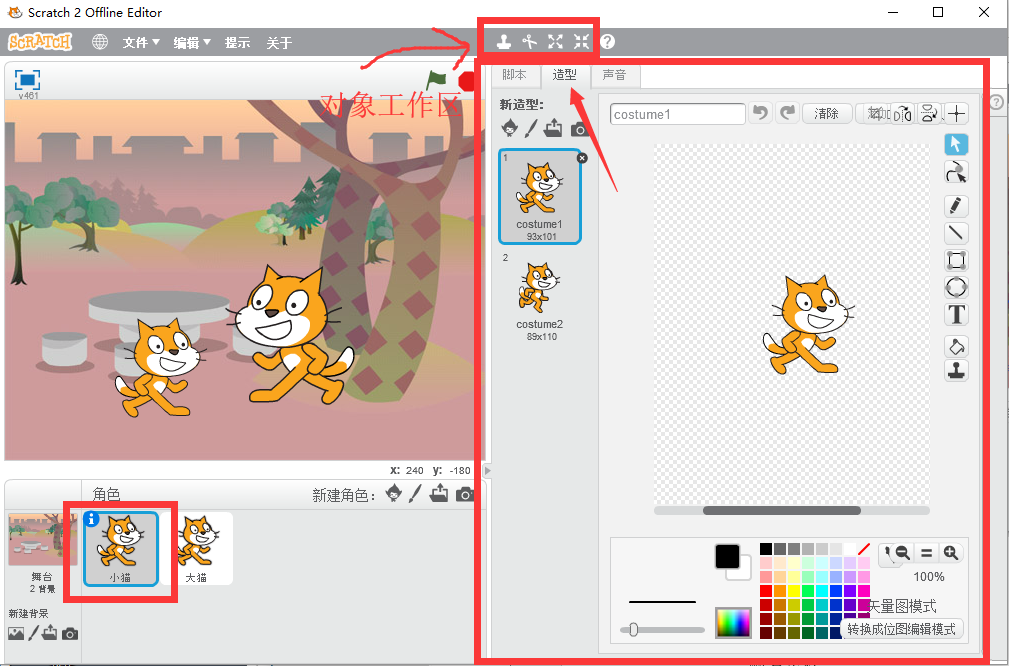
Task: Take new backdrop from camera
Action: (x=70, y=634)
